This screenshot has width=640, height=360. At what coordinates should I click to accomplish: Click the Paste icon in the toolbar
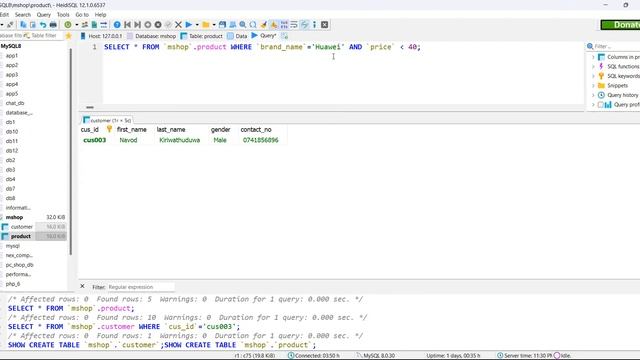[x=33, y=25]
